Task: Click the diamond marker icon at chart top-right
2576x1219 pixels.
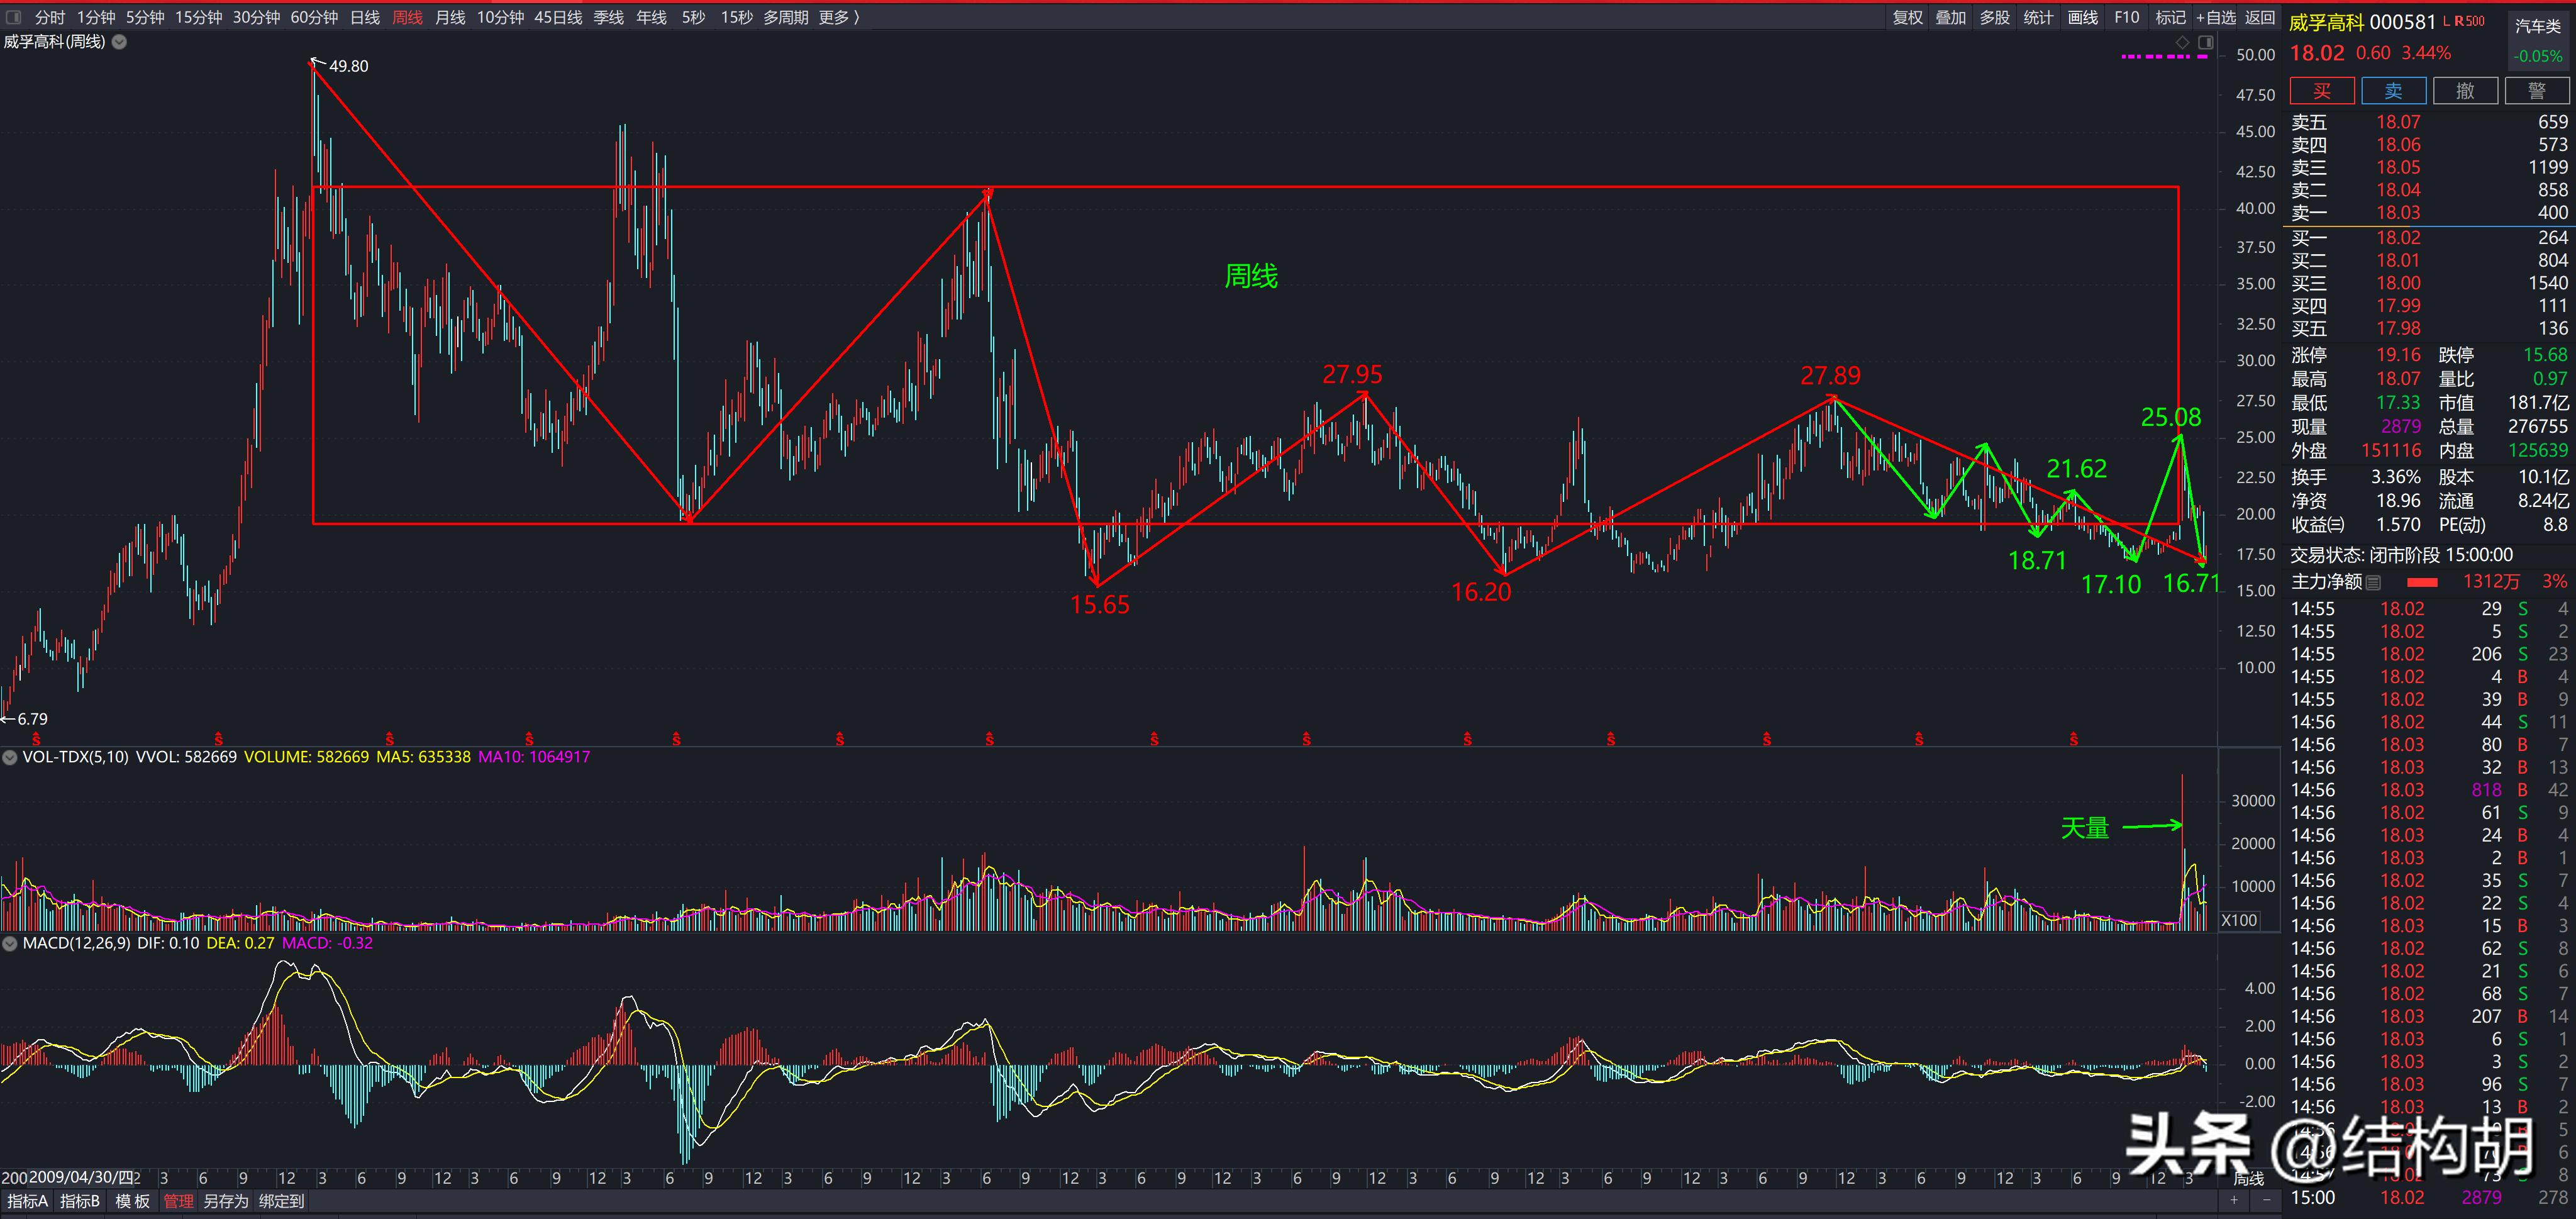Action: coord(2183,42)
